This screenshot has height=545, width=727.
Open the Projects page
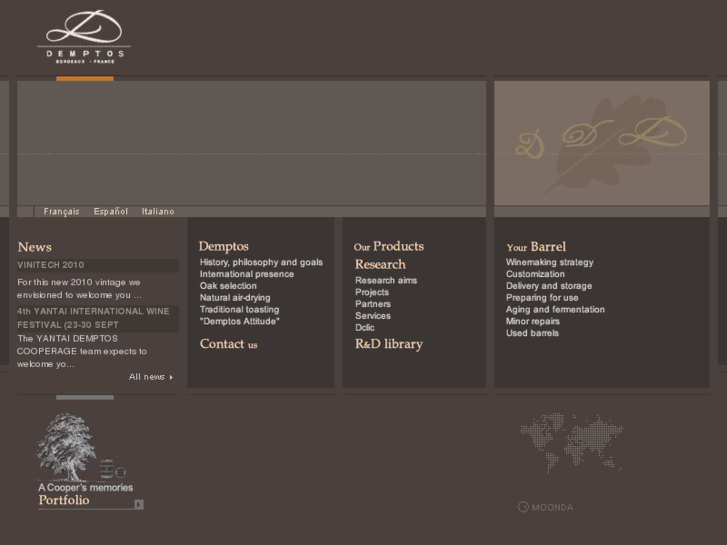(372, 292)
